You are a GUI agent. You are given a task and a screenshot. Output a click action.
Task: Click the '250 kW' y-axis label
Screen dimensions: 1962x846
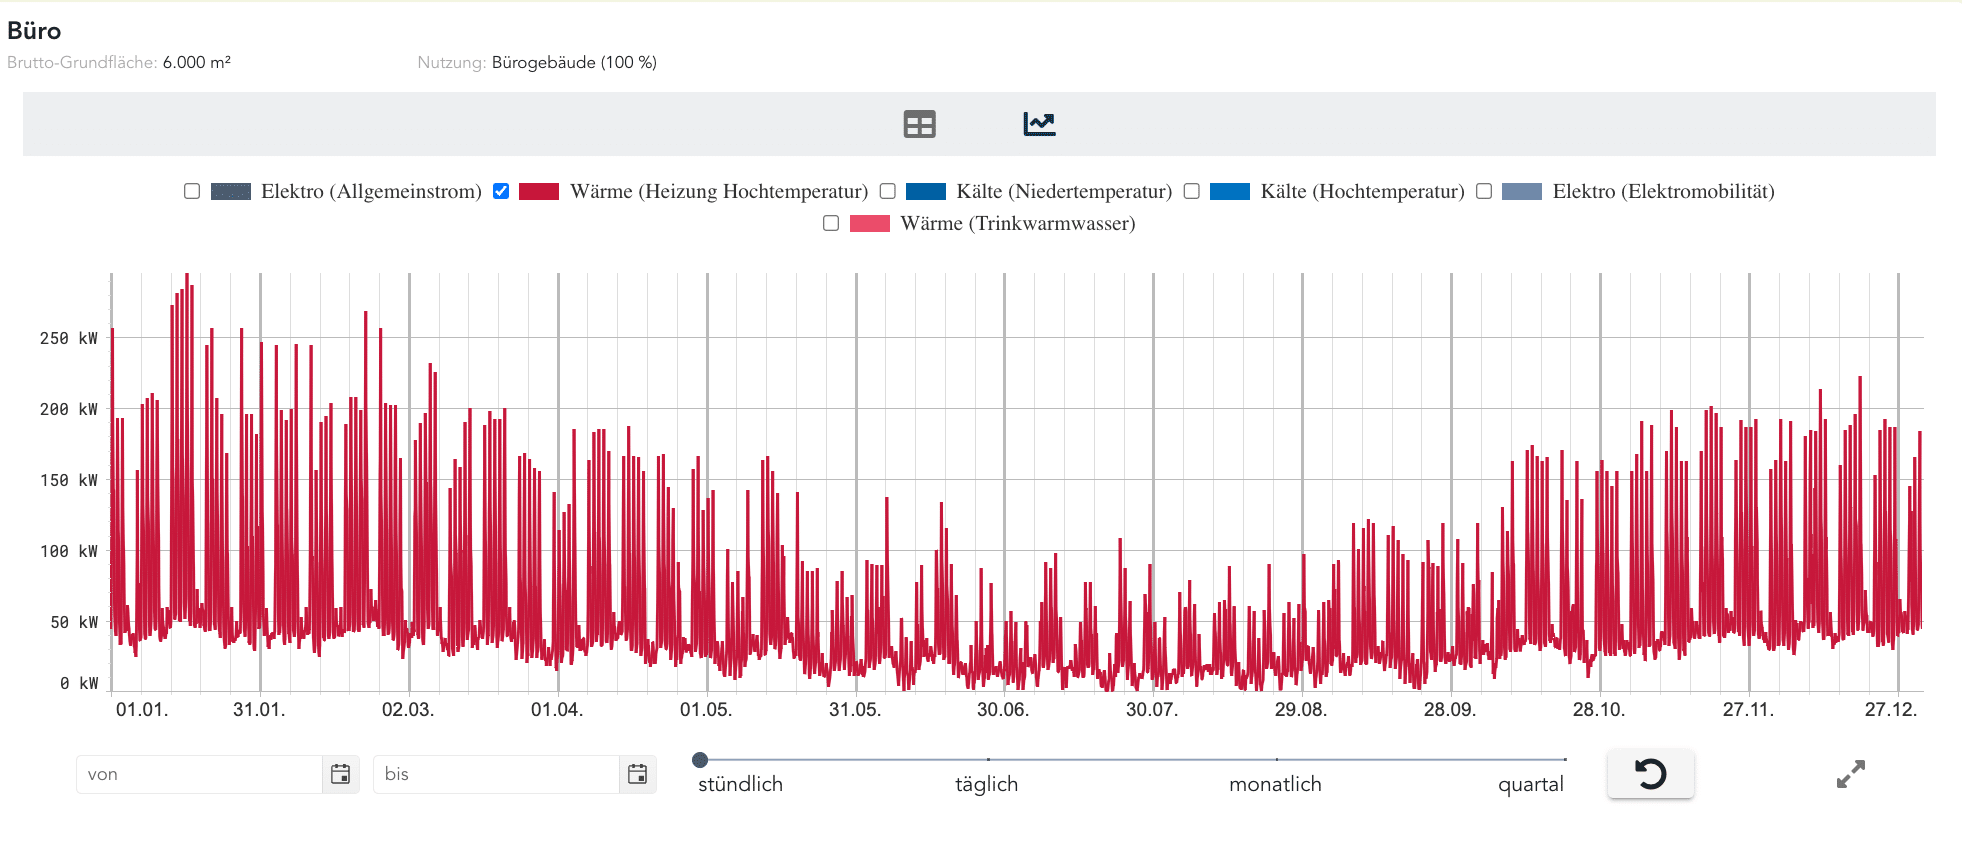tap(69, 338)
